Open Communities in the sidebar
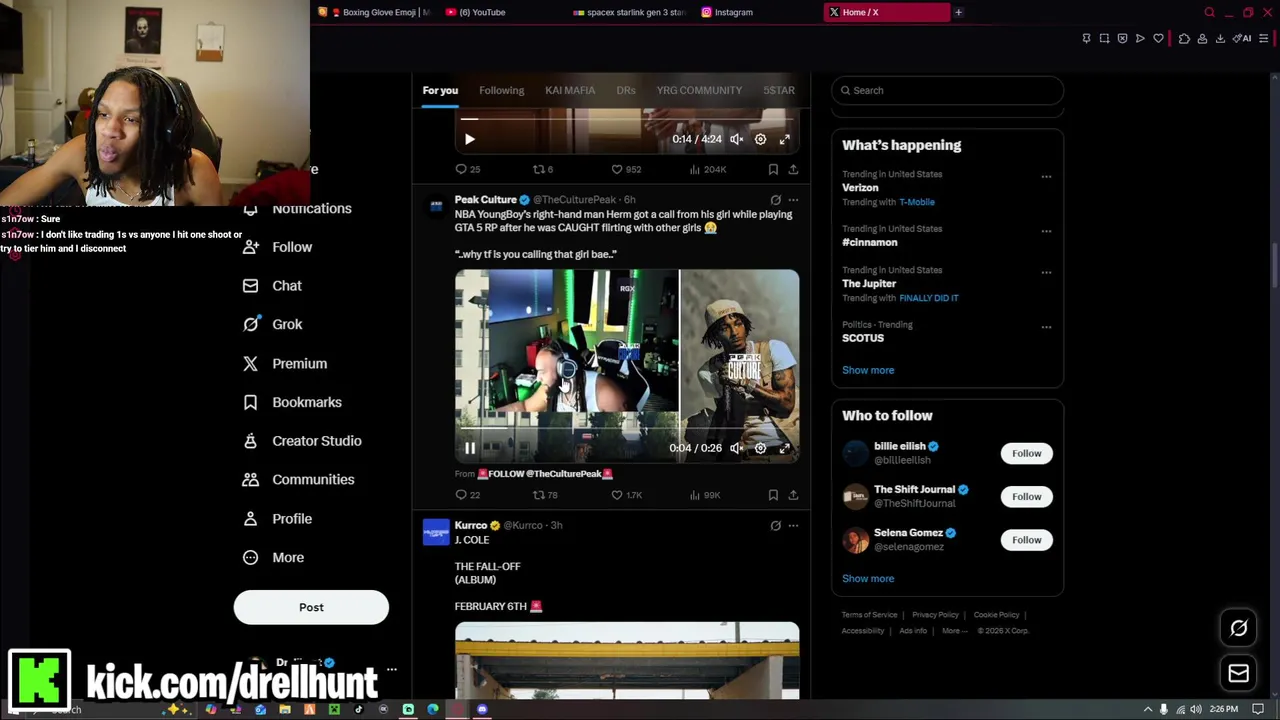 (x=298, y=479)
